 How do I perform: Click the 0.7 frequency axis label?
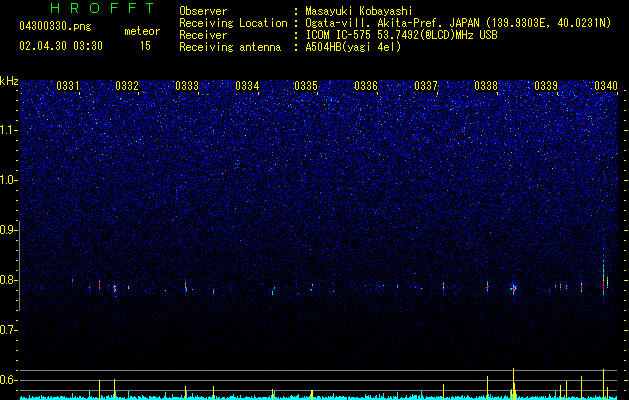8,330
